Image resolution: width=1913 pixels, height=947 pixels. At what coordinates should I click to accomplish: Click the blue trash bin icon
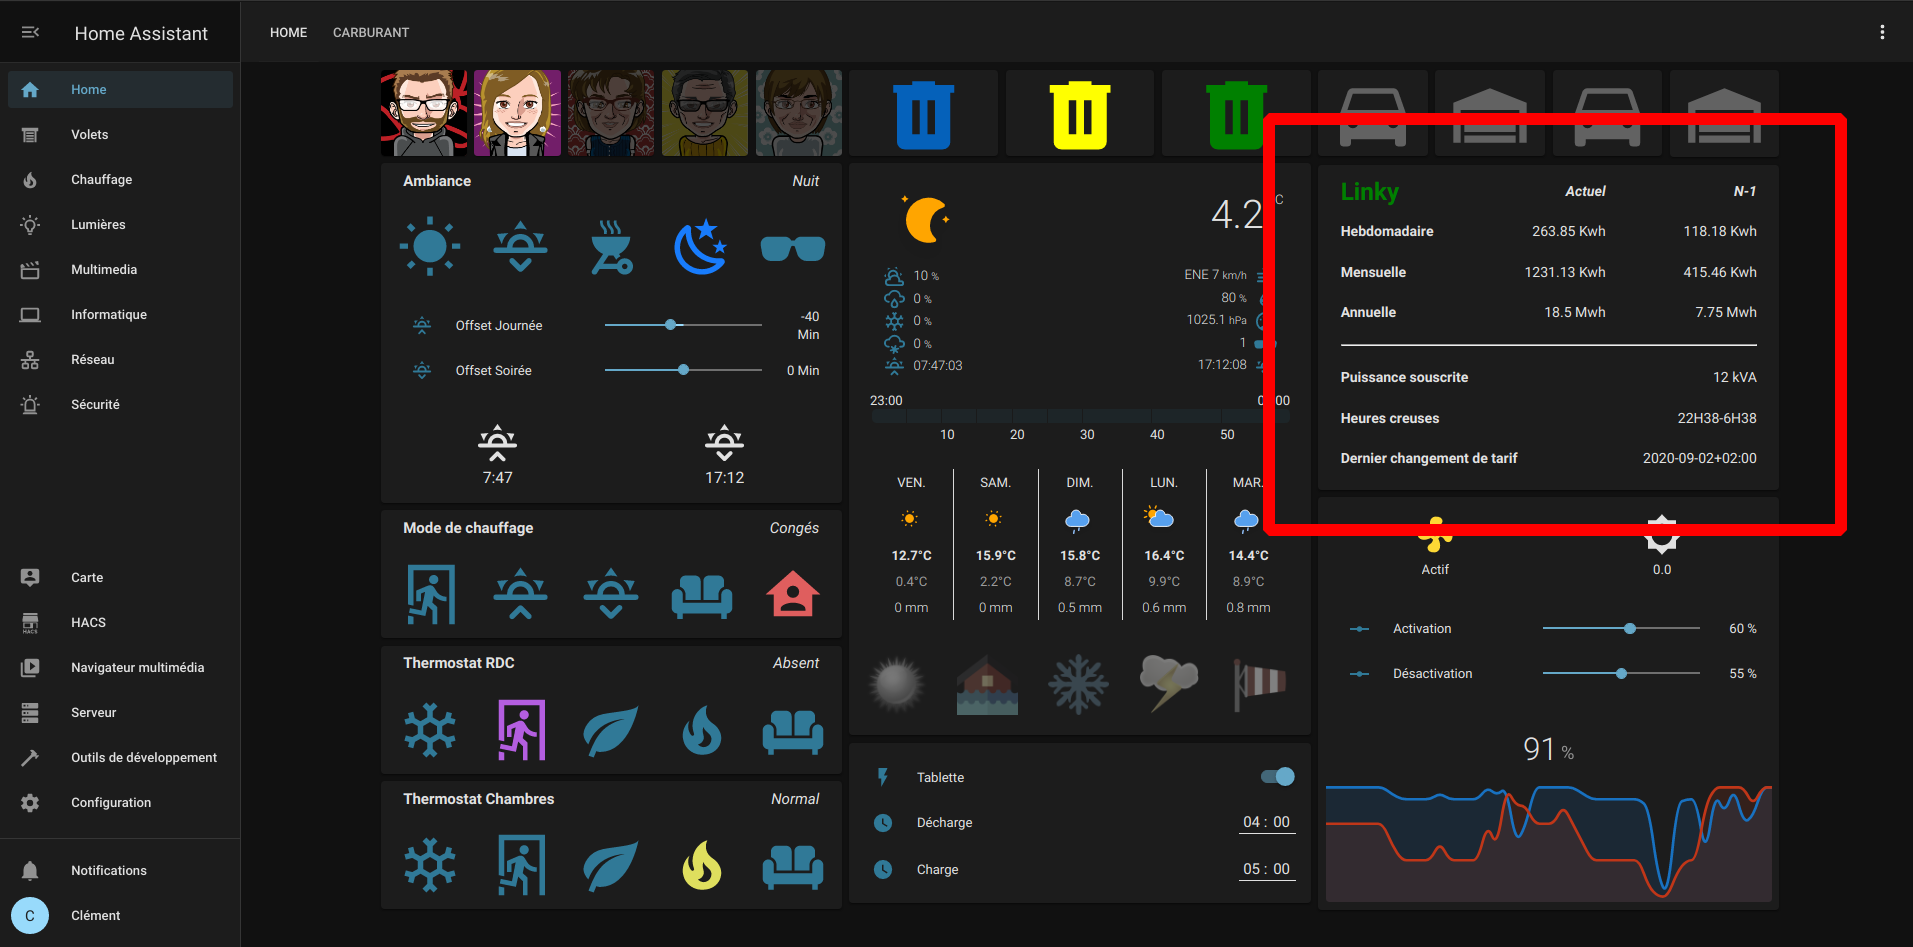click(923, 115)
